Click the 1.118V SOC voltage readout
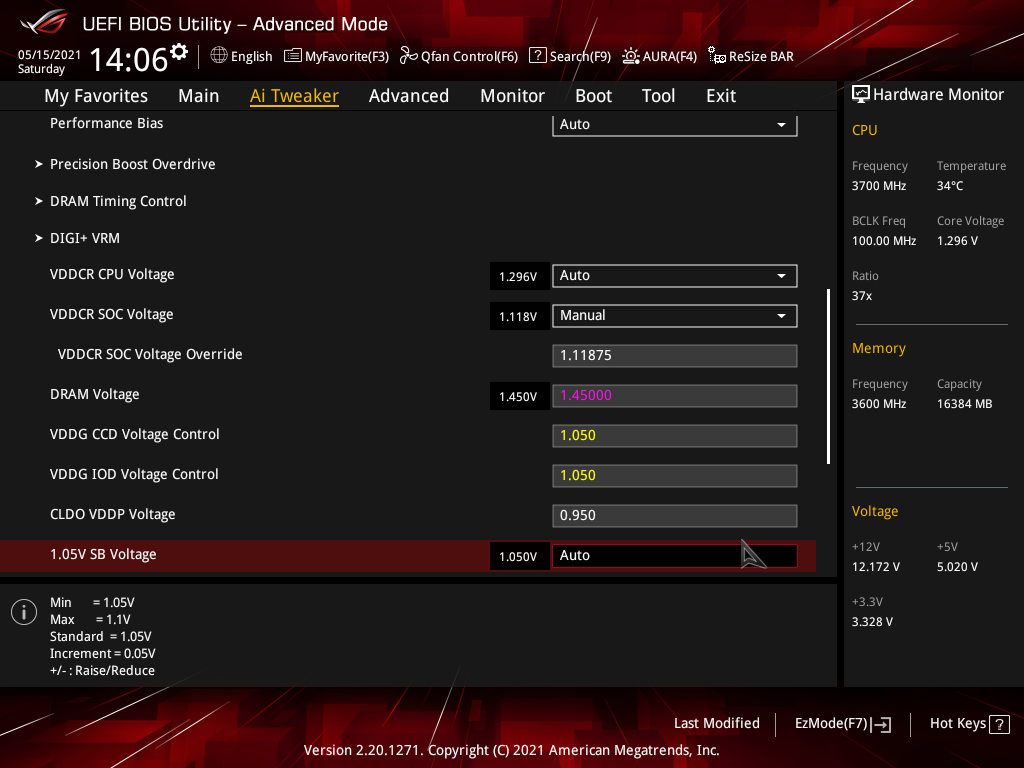Image resolution: width=1024 pixels, height=768 pixels. click(519, 317)
